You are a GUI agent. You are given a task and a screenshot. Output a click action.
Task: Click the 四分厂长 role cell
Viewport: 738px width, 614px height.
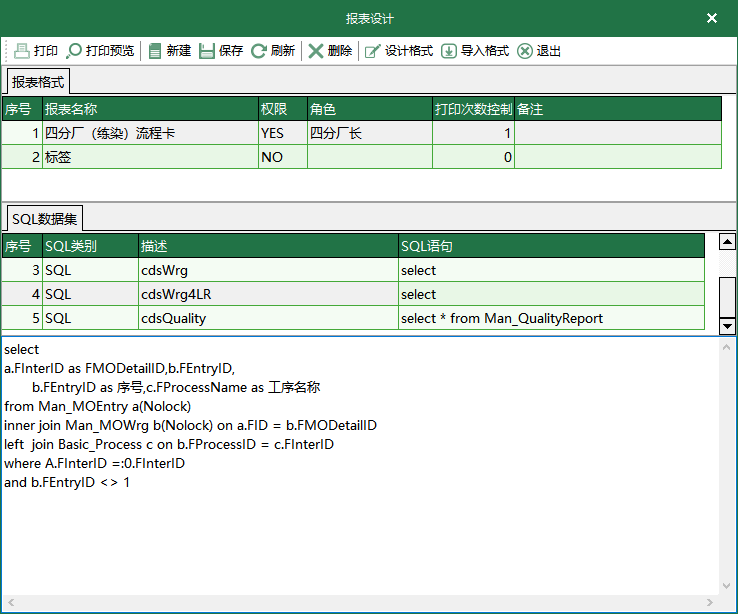tap(369, 133)
